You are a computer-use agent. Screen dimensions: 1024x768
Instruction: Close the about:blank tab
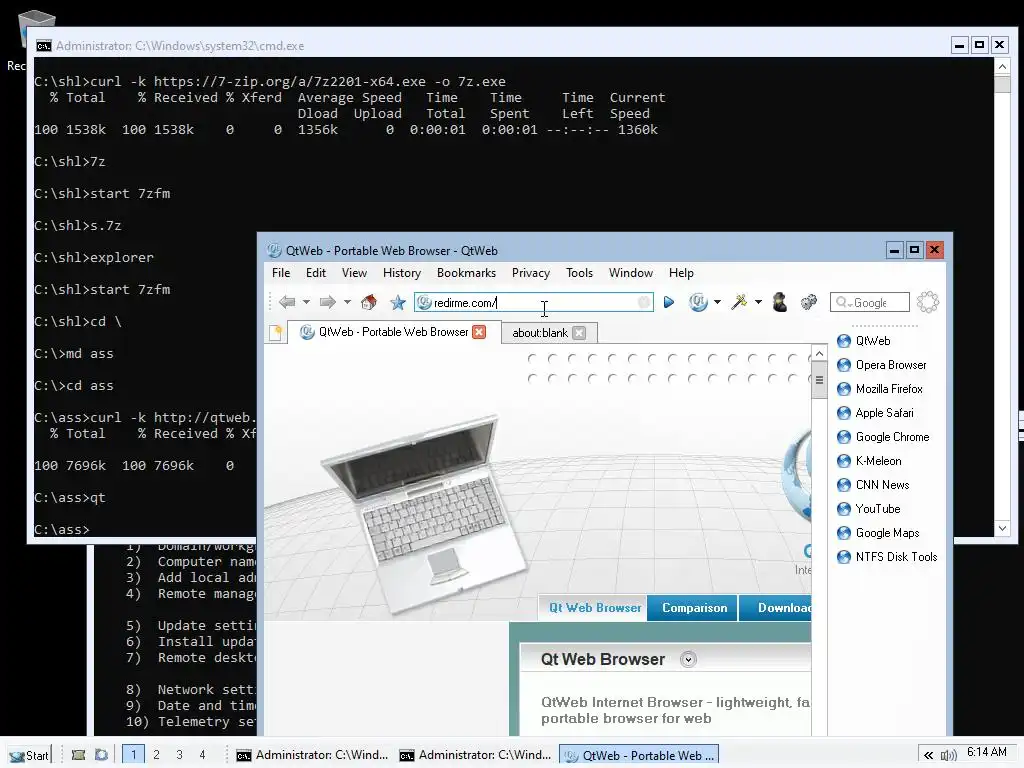coord(579,333)
